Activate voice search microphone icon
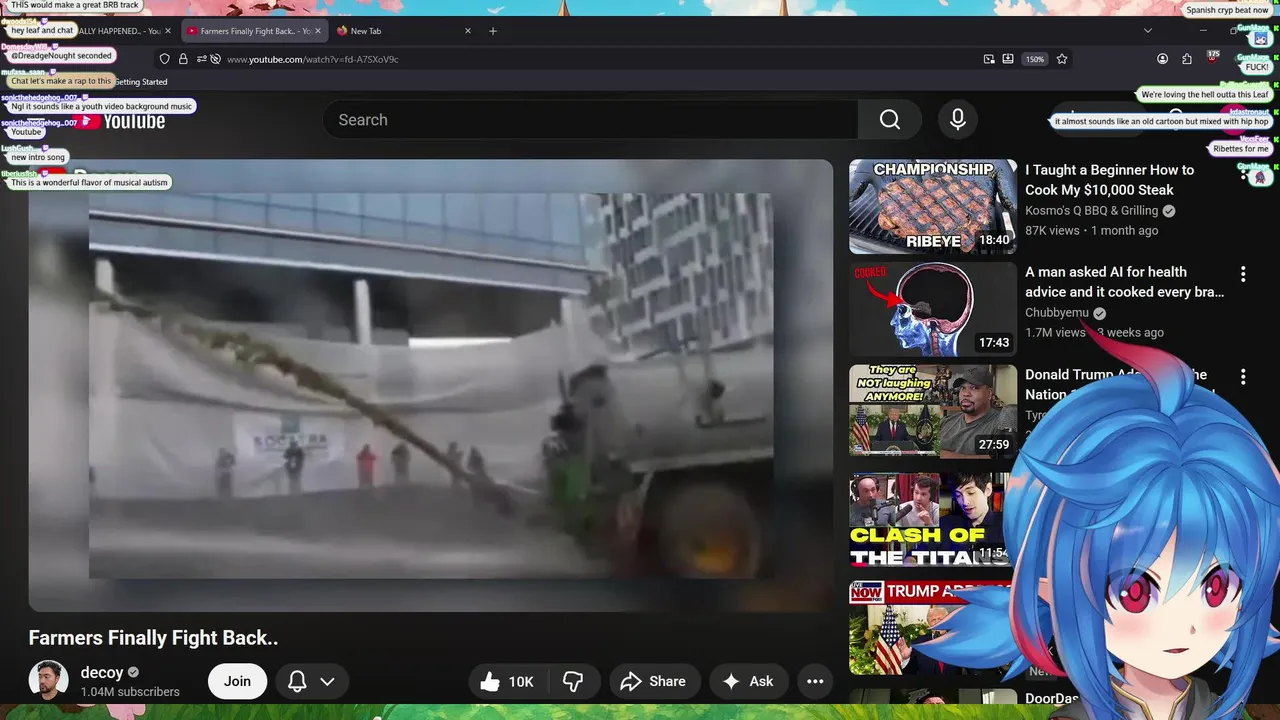The image size is (1280, 720). (x=957, y=120)
